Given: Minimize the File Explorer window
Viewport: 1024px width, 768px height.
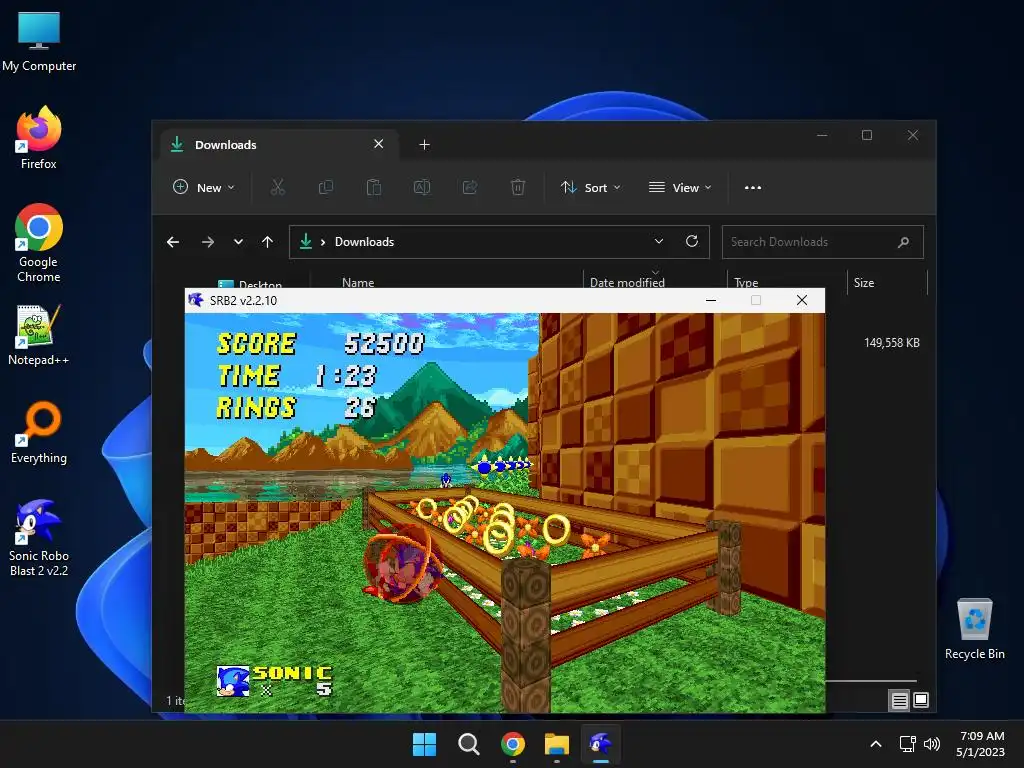Looking at the screenshot, I should [x=822, y=135].
